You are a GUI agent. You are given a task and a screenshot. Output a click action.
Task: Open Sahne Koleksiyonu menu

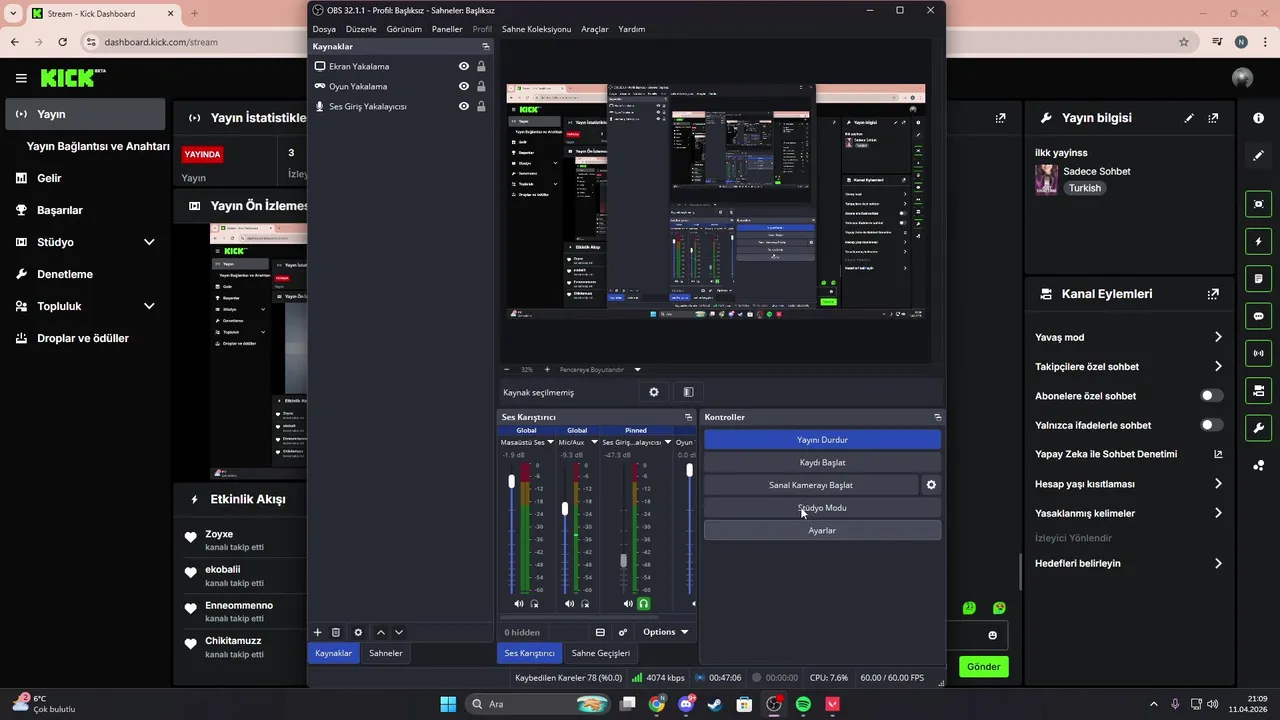coord(536,29)
